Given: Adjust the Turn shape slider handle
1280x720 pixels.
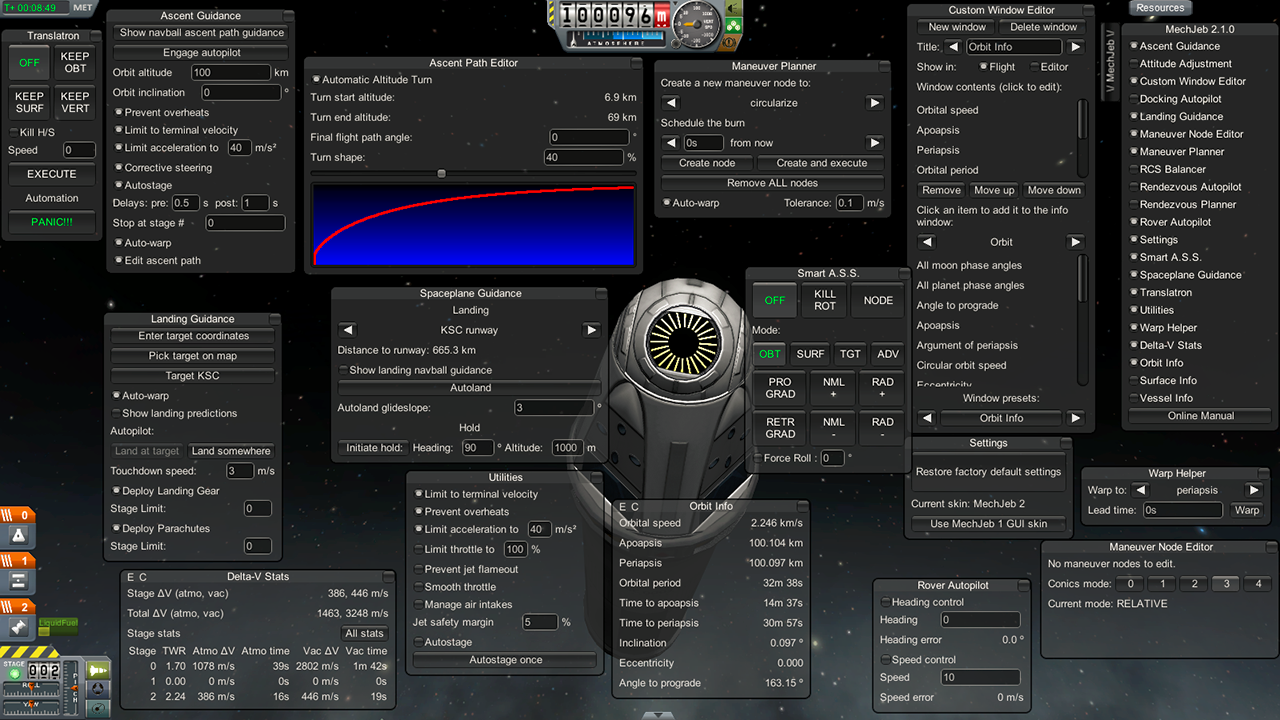Looking at the screenshot, I should [x=442, y=174].
